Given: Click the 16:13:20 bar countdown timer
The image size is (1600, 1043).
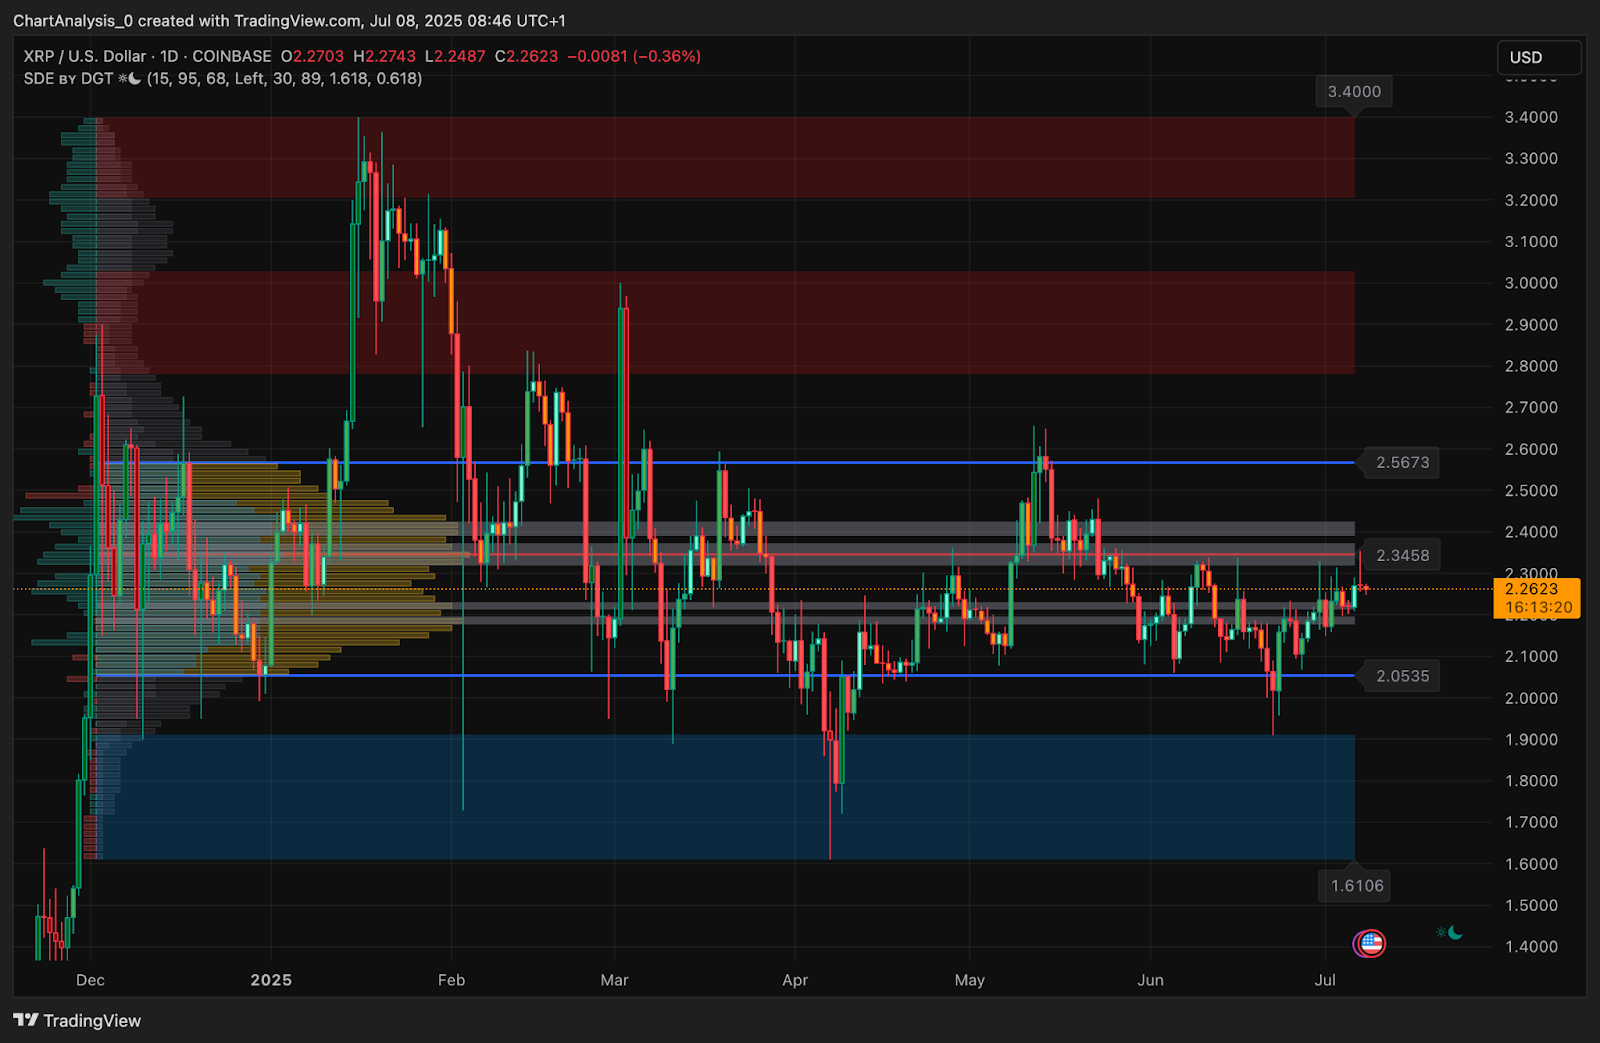Looking at the screenshot, I should [1537, 608].
